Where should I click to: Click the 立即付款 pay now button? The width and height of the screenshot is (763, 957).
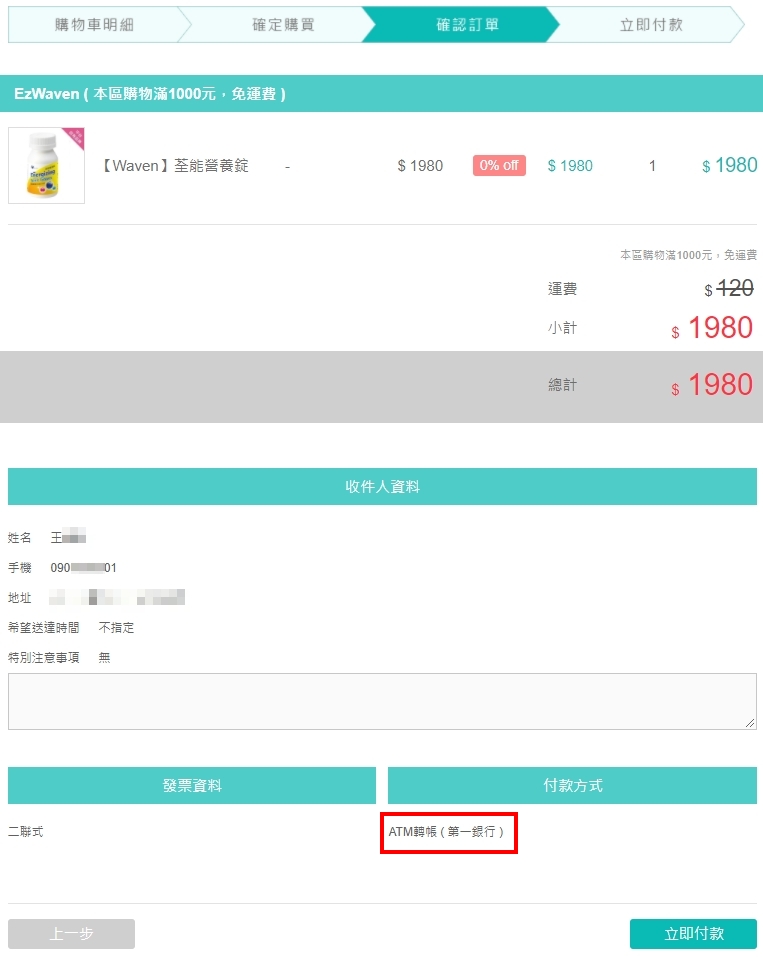[x=693, y=933]
